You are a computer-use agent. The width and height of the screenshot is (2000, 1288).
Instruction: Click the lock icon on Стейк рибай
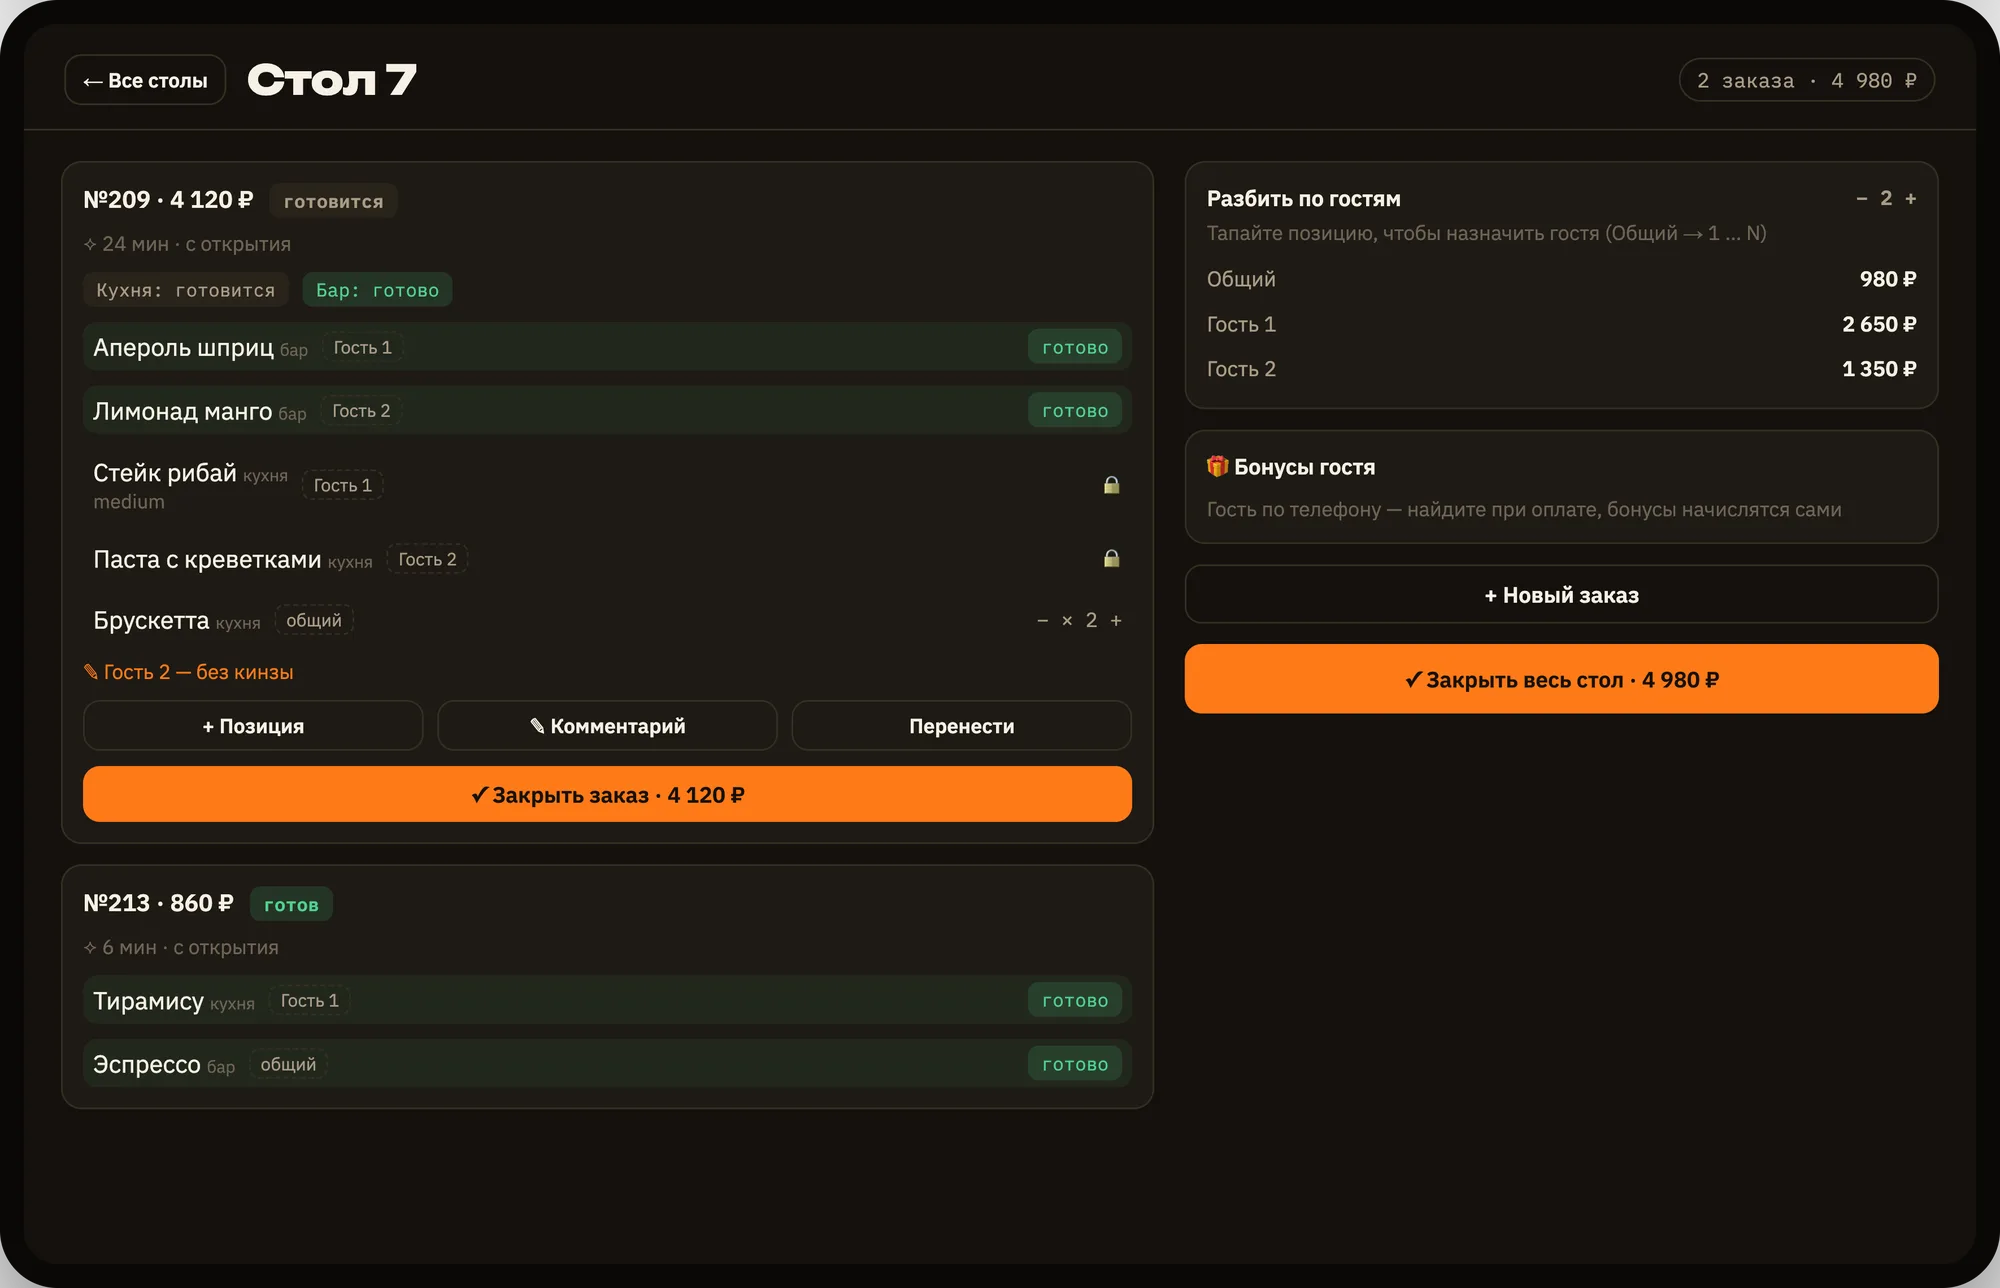[1111, 485]
